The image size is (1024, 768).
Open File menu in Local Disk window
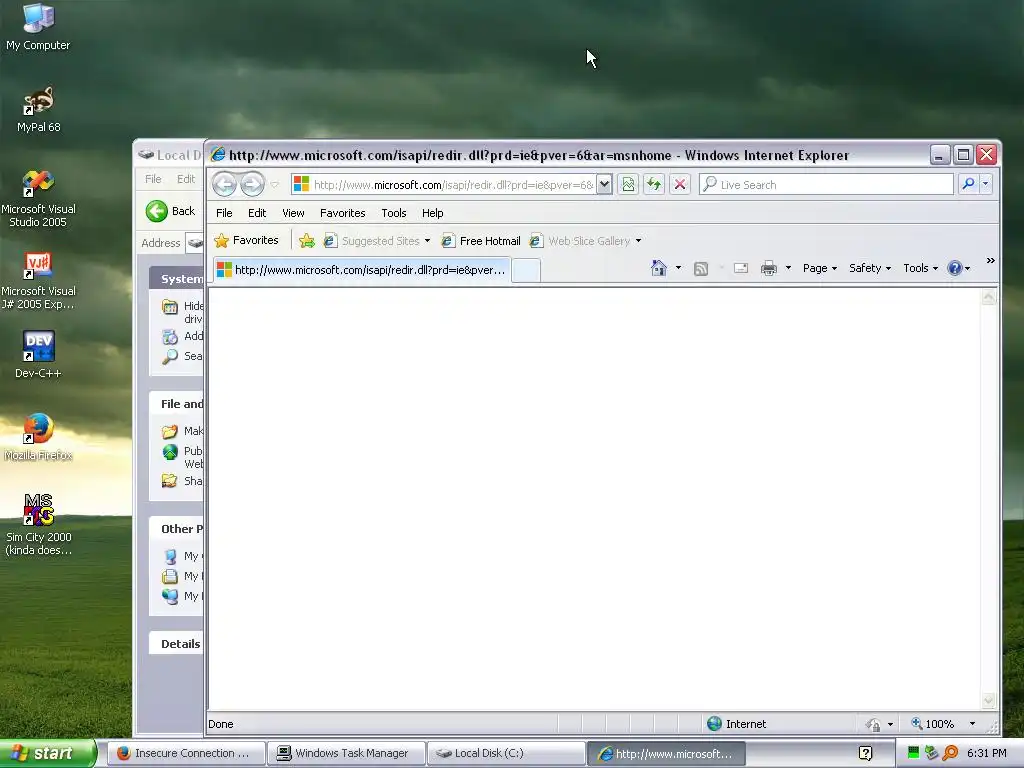click(x=153, y=179)
